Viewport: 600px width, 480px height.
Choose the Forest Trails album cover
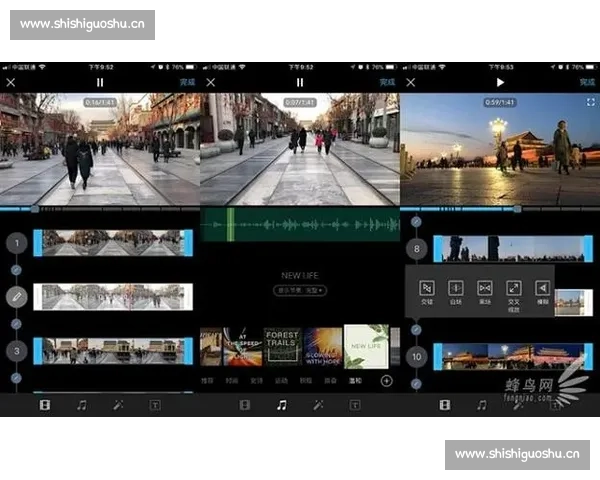[x=282, y=348]
